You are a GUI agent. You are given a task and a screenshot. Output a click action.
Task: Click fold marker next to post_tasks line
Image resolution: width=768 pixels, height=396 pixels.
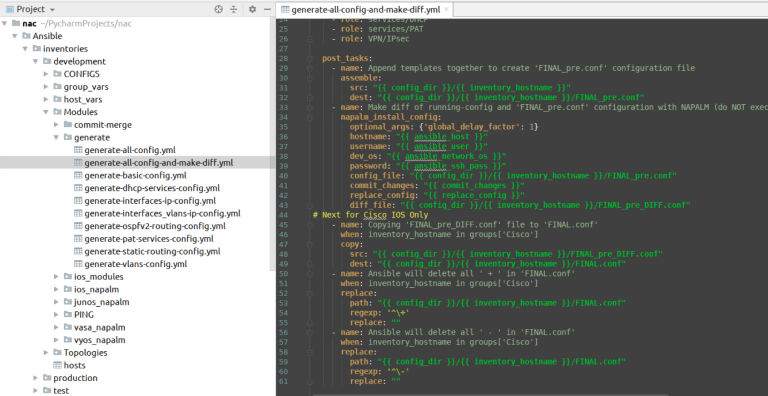(x=310, y=58)
